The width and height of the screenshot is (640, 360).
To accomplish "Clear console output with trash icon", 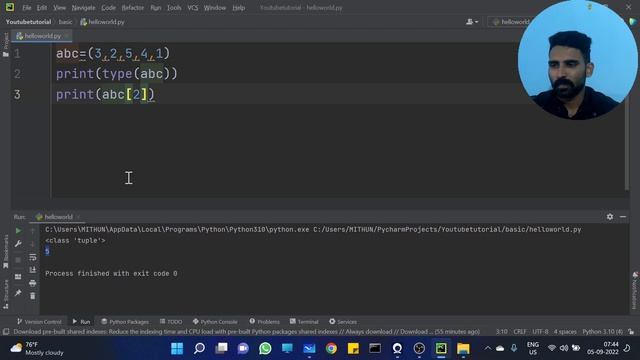I will pos(33,296).
